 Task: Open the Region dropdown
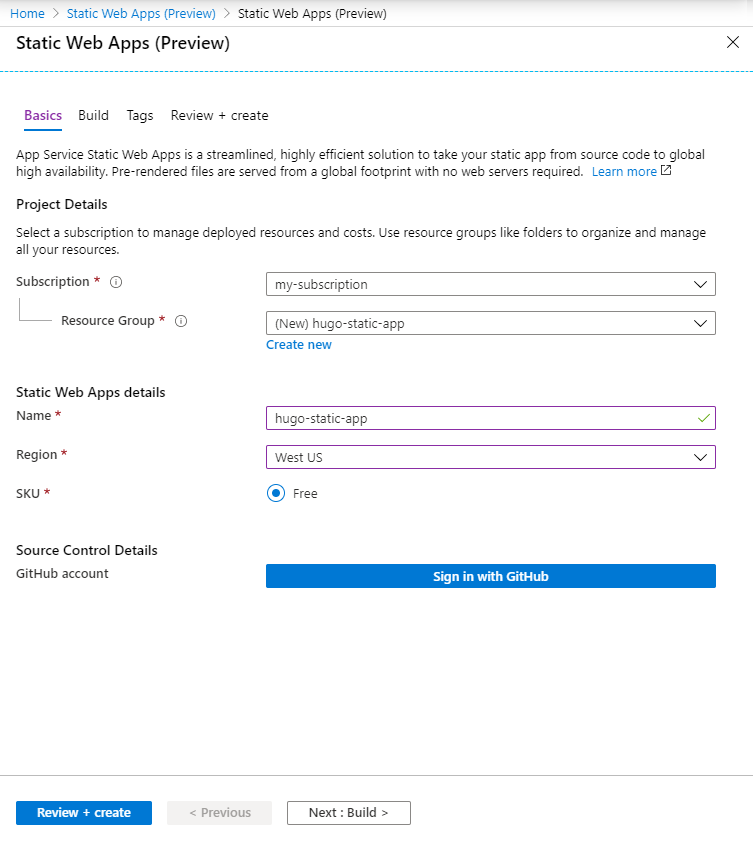491,457
